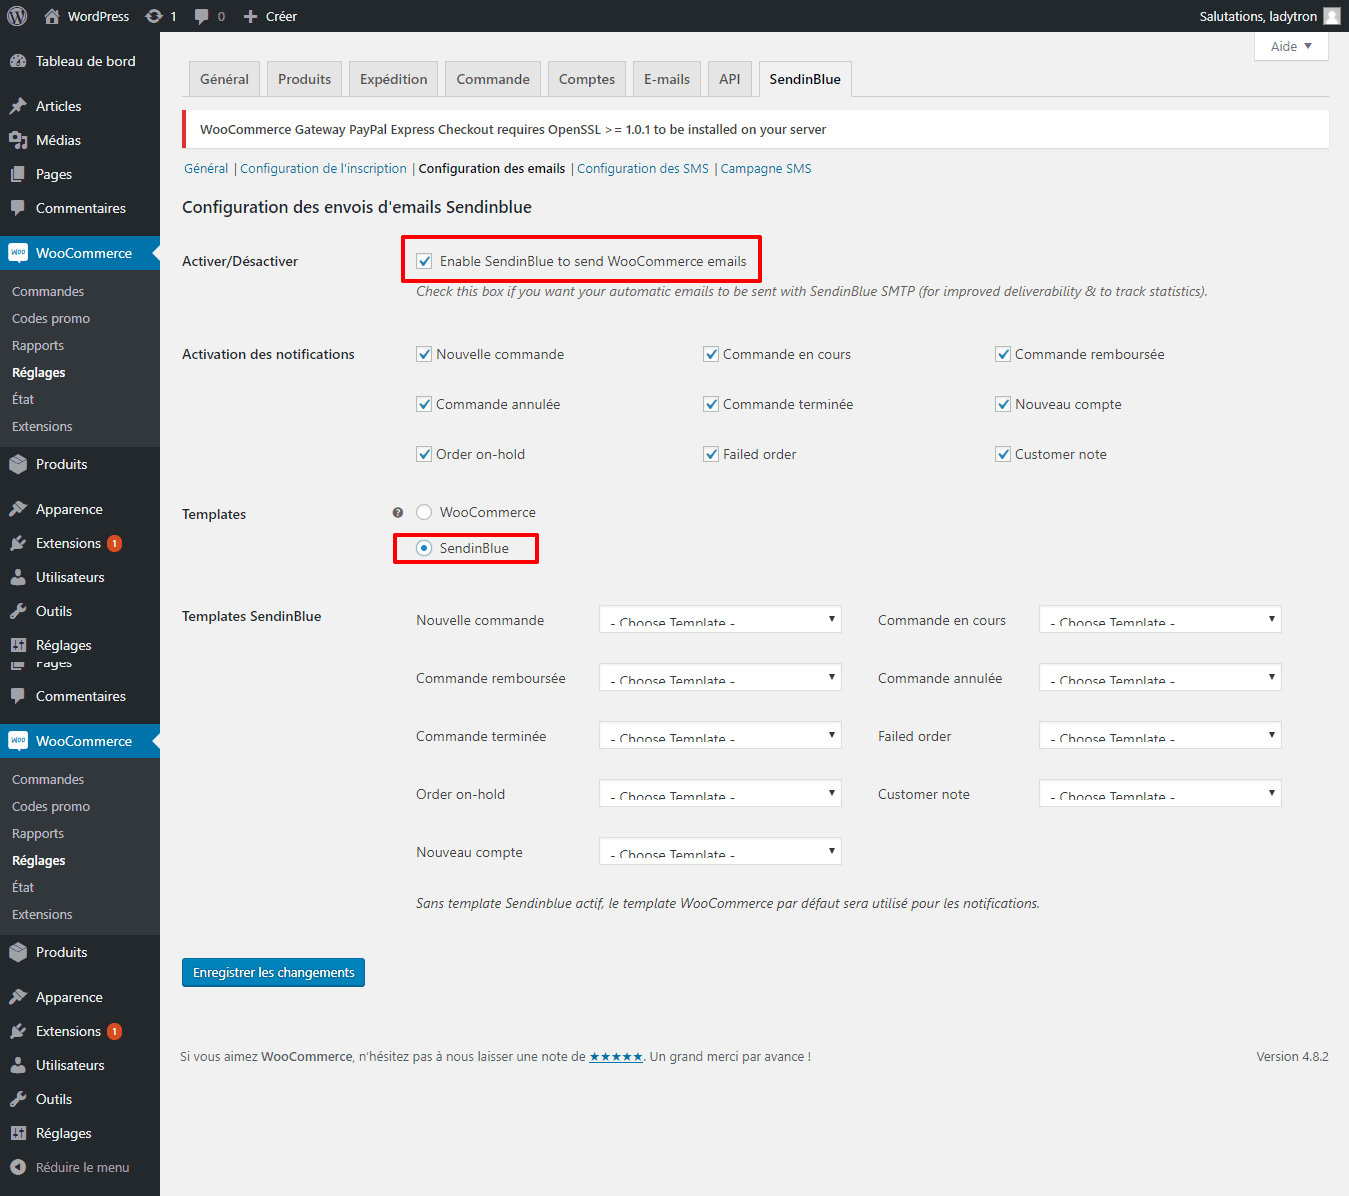Image resolution: width=1349 pixels, height=1196 pixels.
Task: Click the ladytron user avatar
Action: 1332,16
